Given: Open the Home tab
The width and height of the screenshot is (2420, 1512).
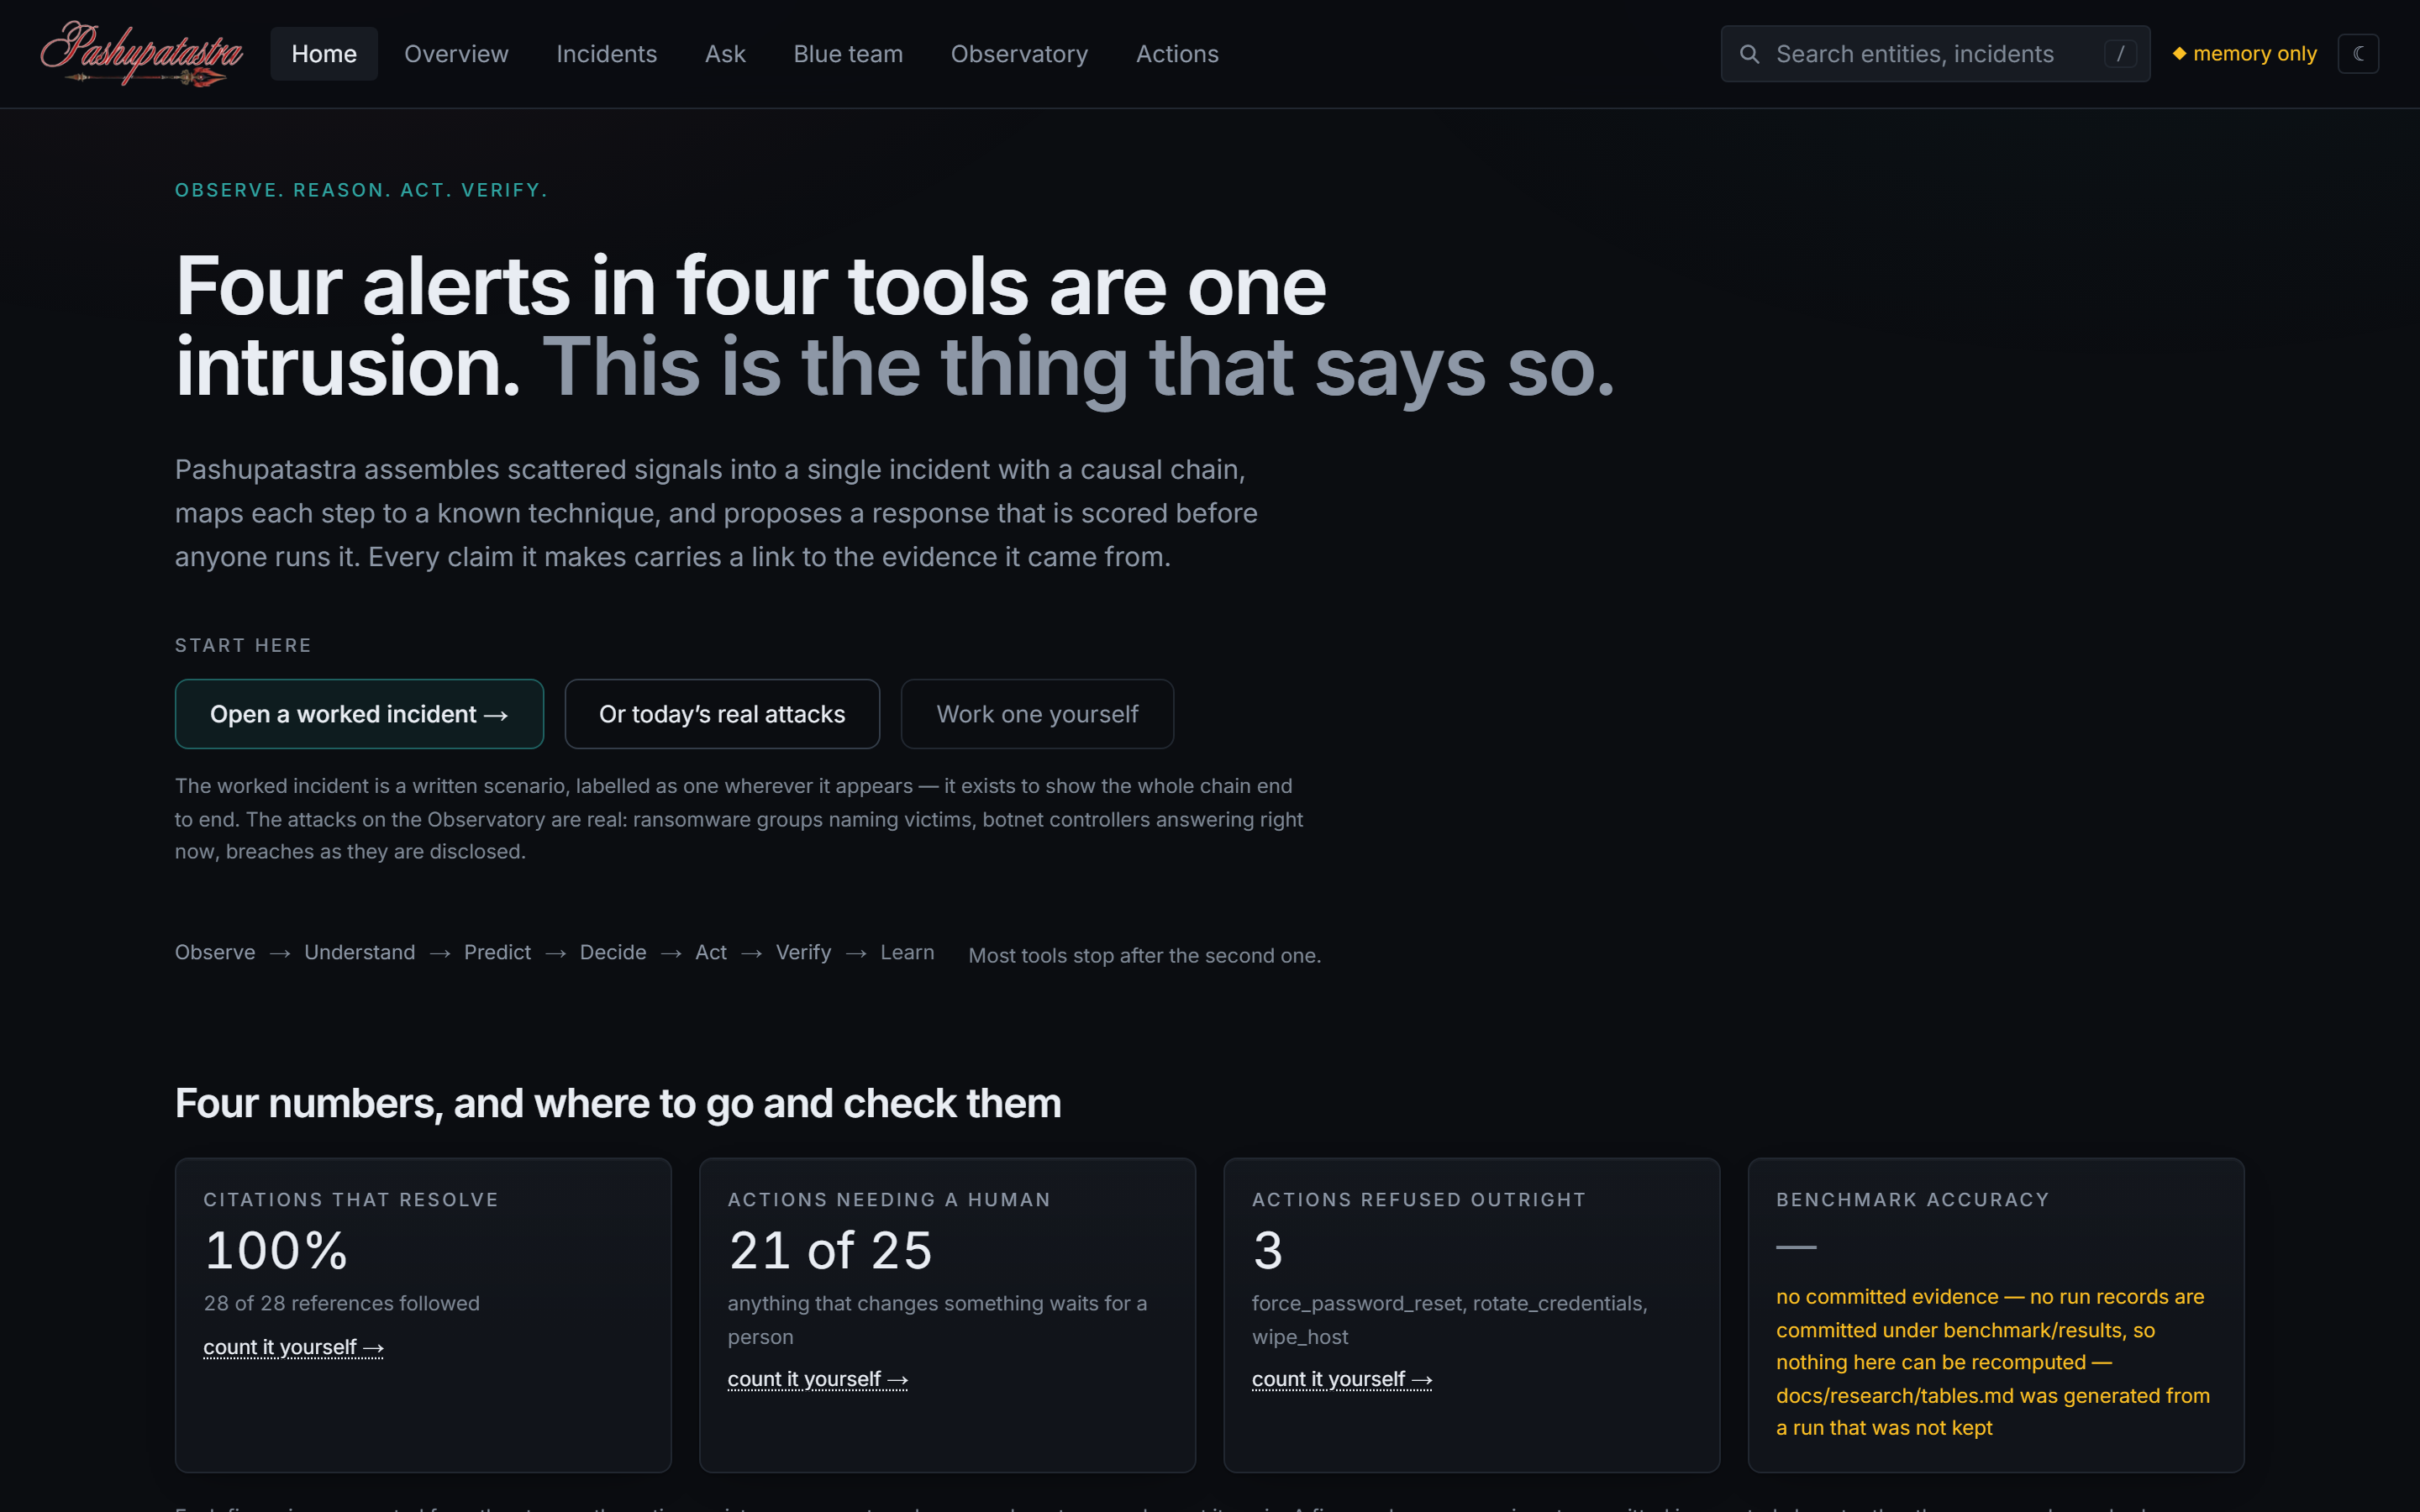Looking at the screenshot, I should (x=324, y=54).
